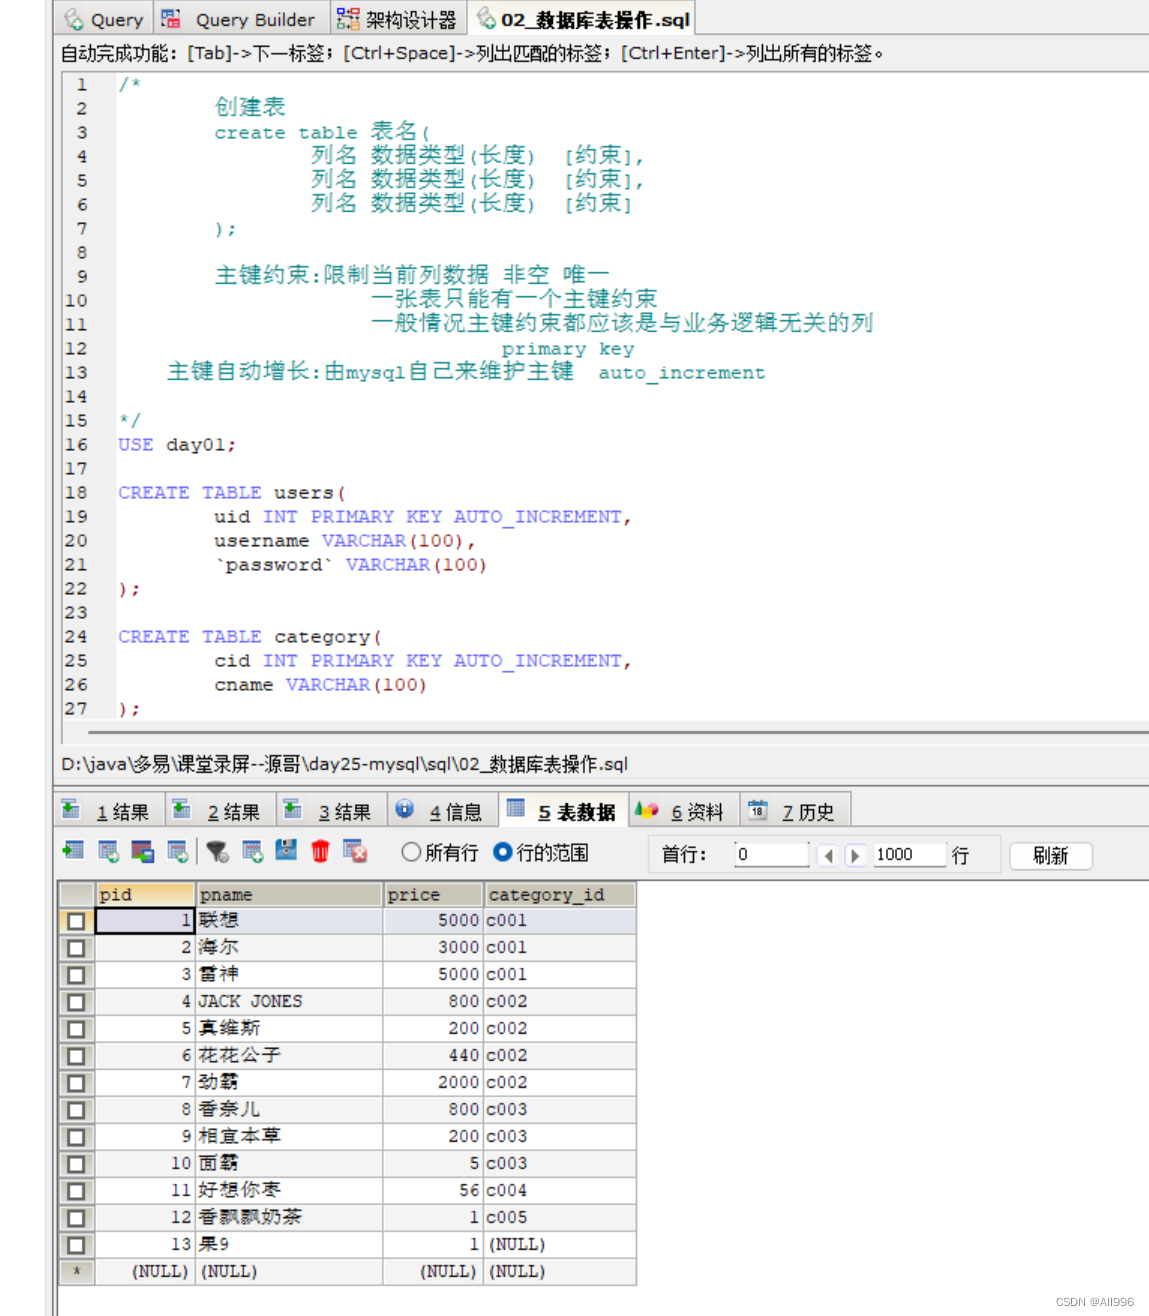Click the price column header

(x=434, y=894)
